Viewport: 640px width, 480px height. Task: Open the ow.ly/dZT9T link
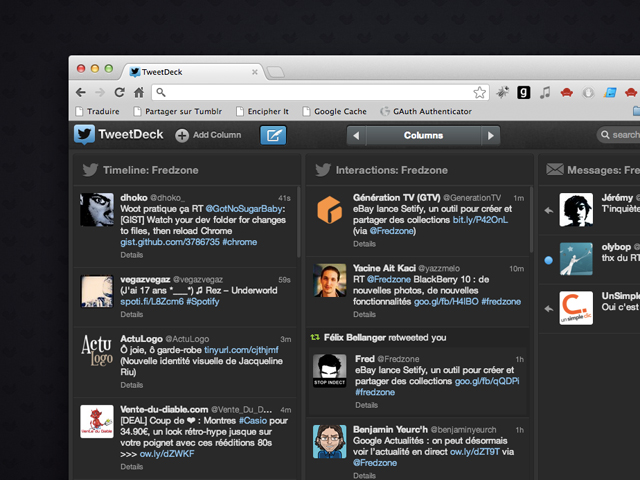[475, 452]
